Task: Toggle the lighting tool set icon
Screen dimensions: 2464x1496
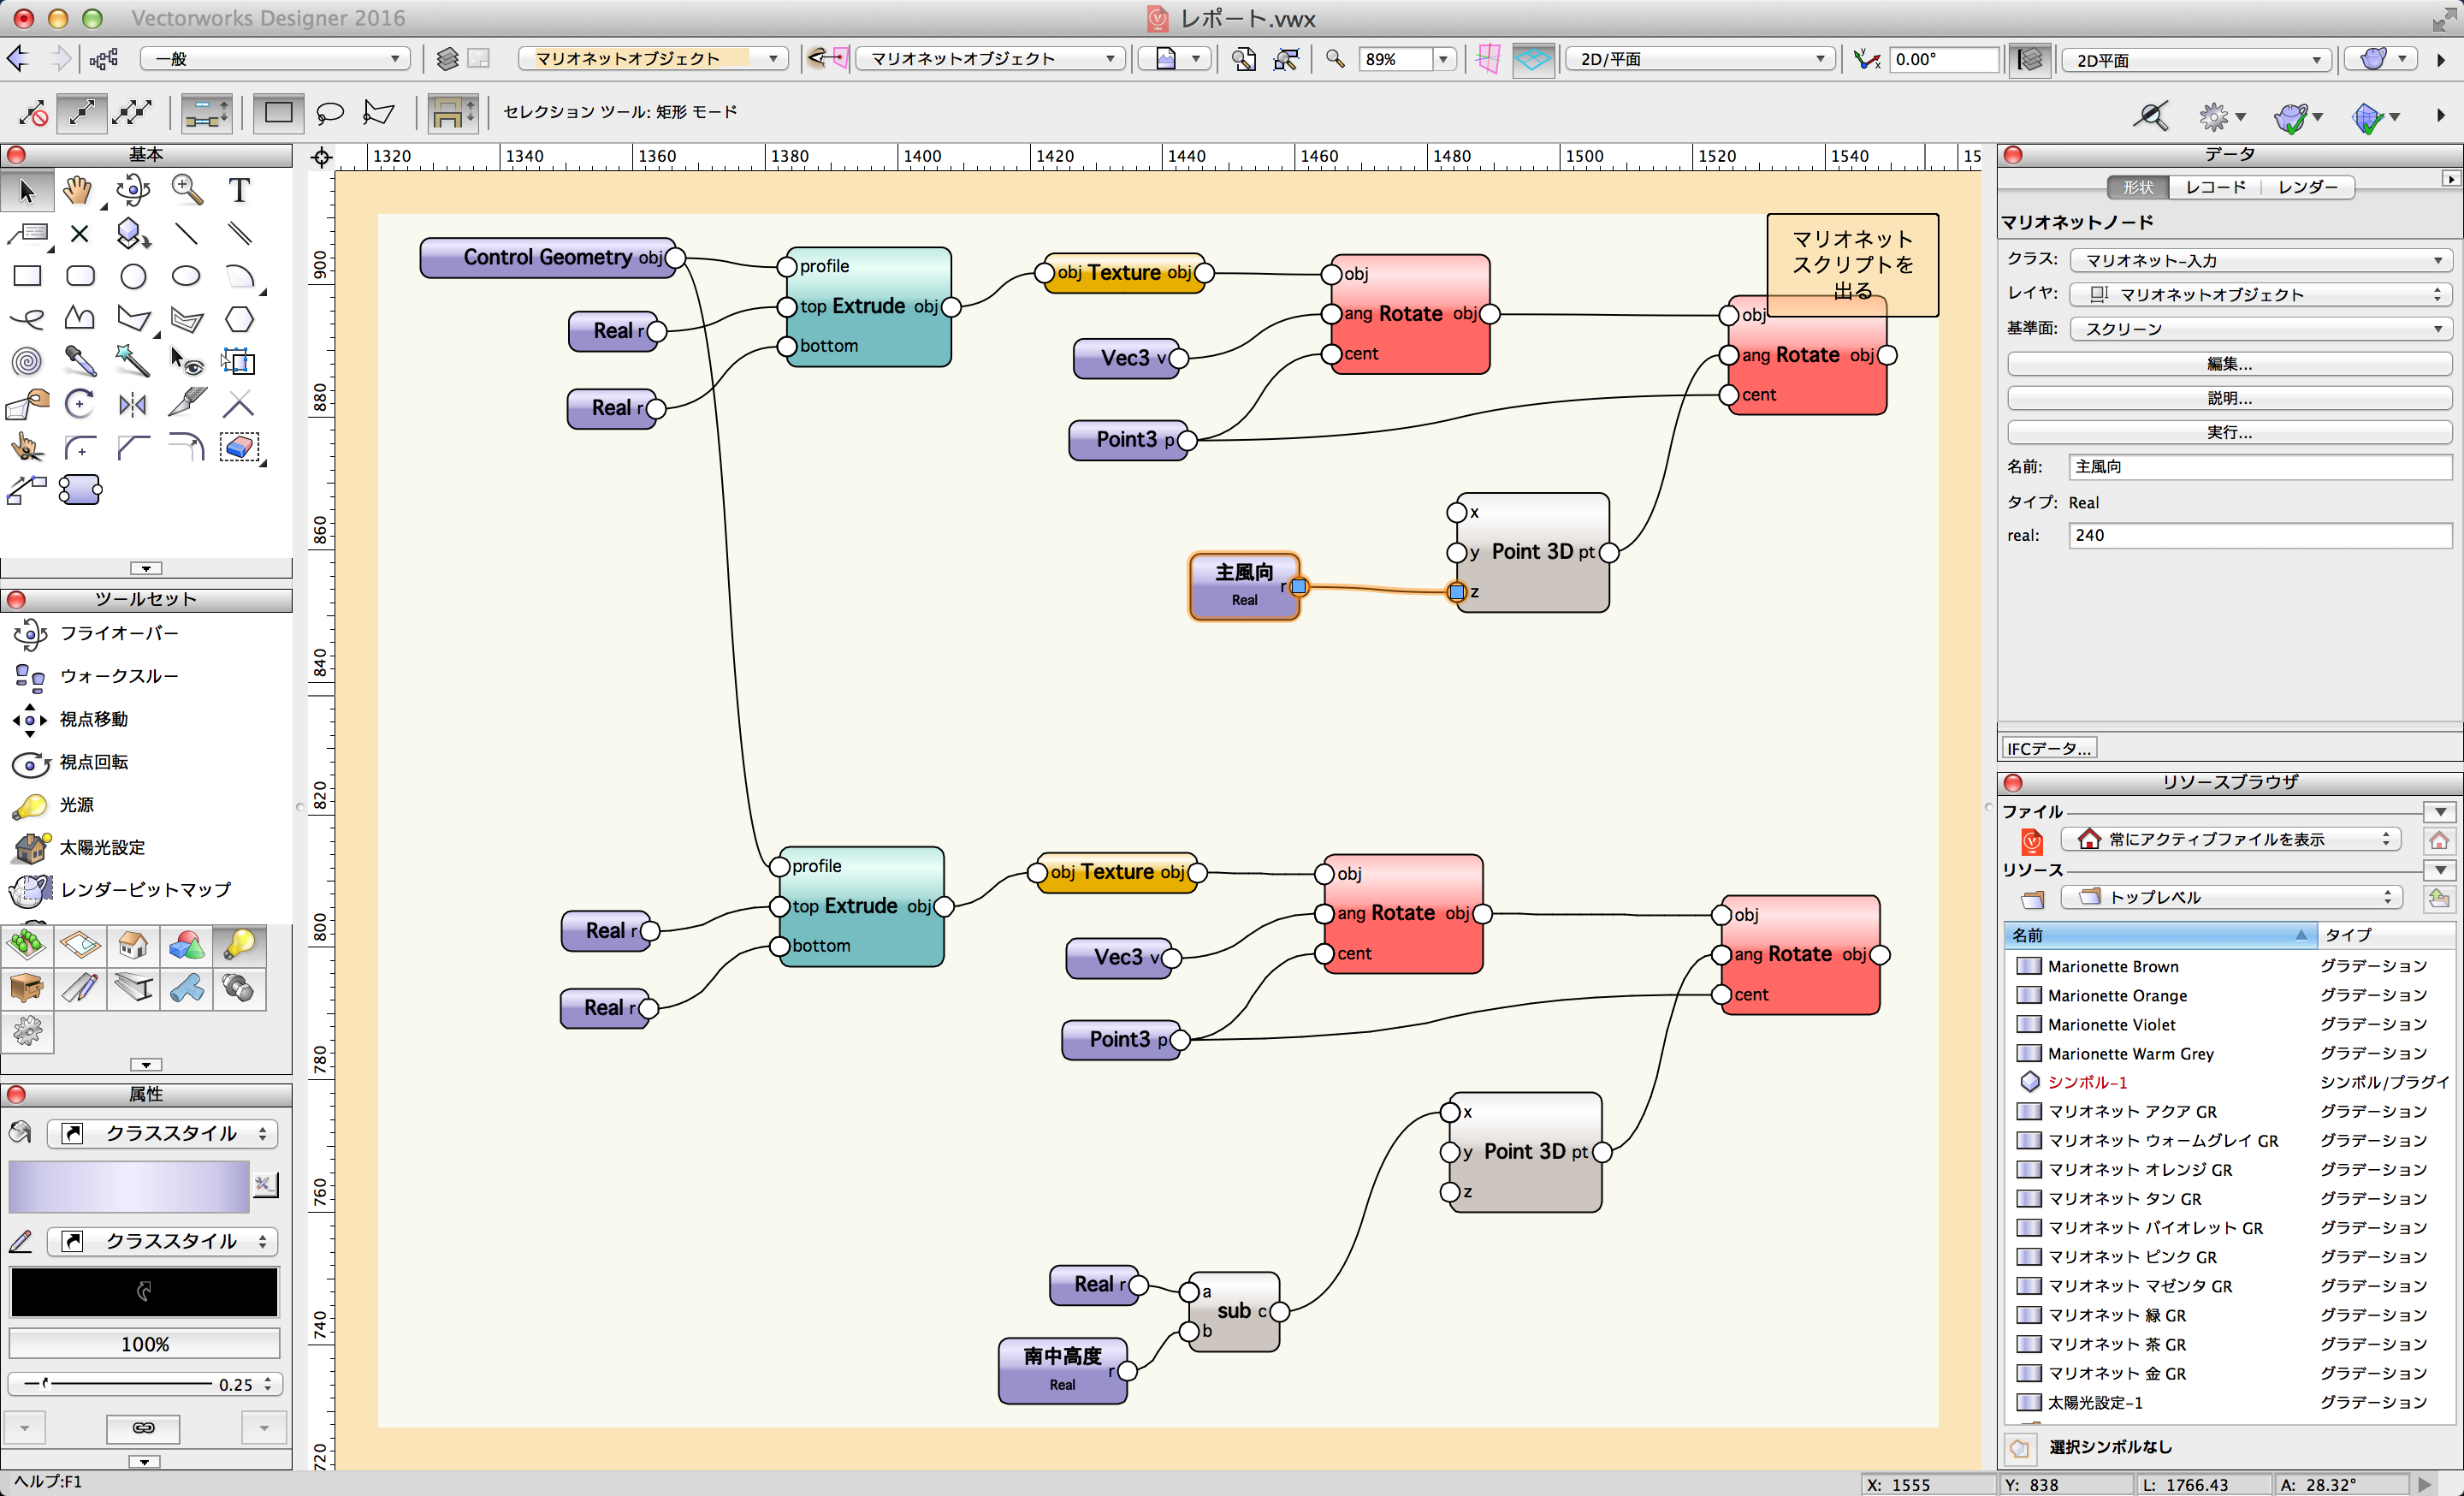Action: [x=240, y=945]
